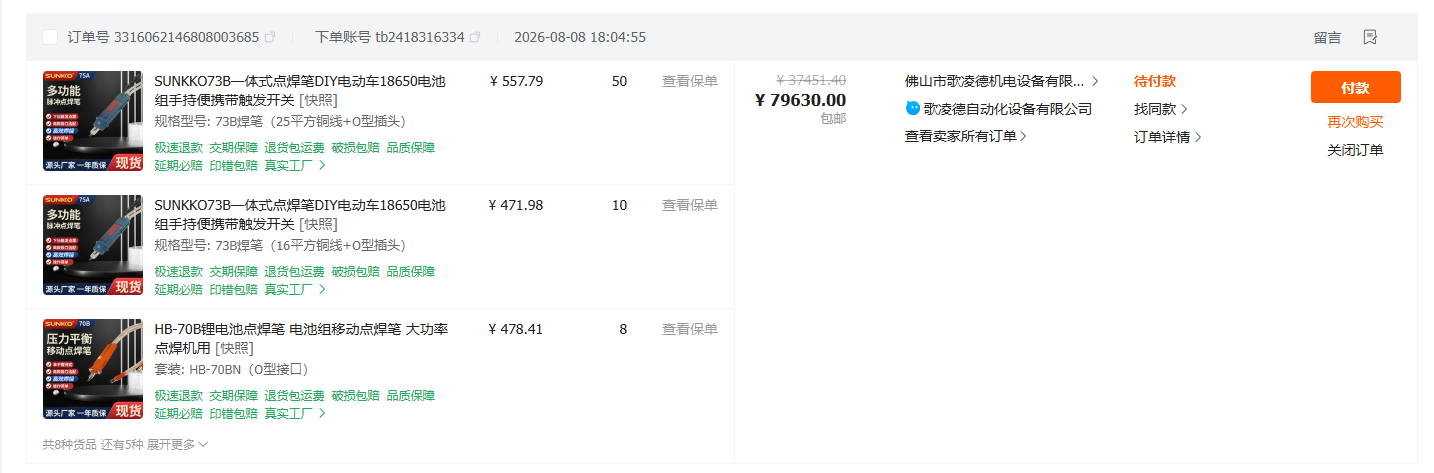1434x473 pixels.
Task: Chat with seller via the blue Wangwang icon
Action: pyautogui.click(x=912, y=108)
